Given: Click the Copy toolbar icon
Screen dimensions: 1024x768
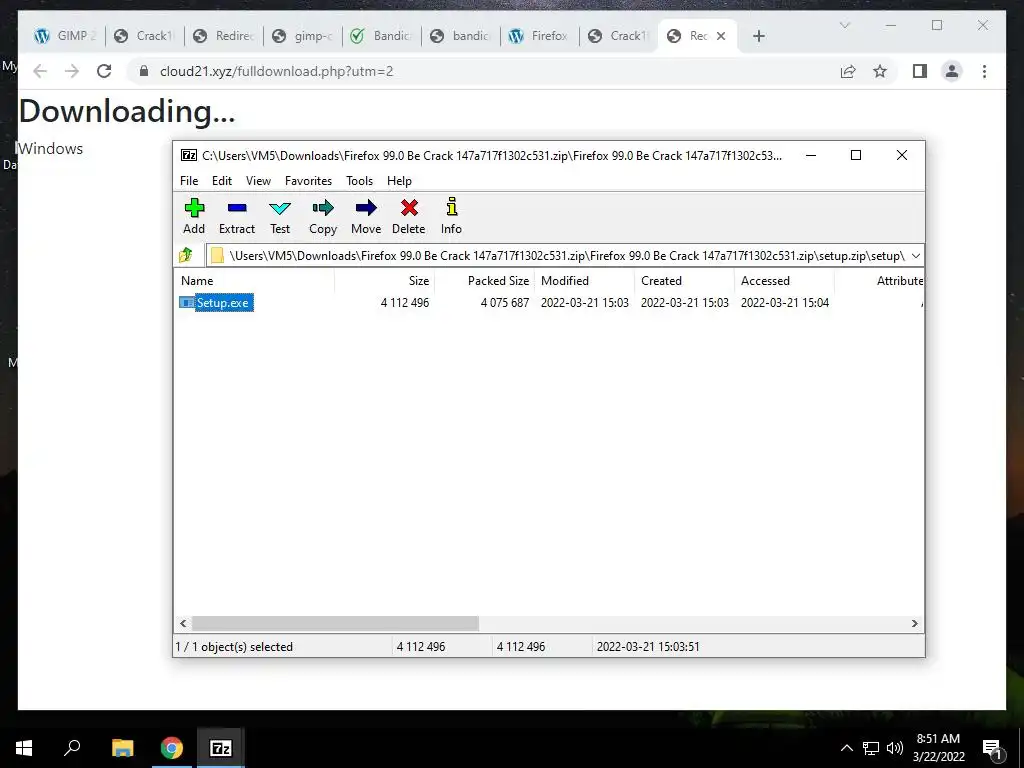Looking at the screenshot, I should pos(323,216).
